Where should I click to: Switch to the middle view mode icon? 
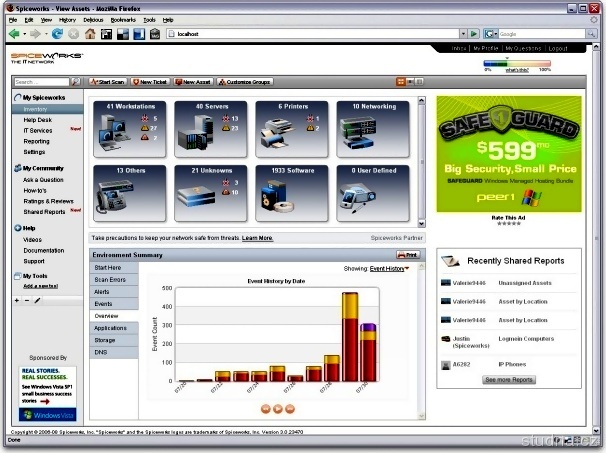410,82
